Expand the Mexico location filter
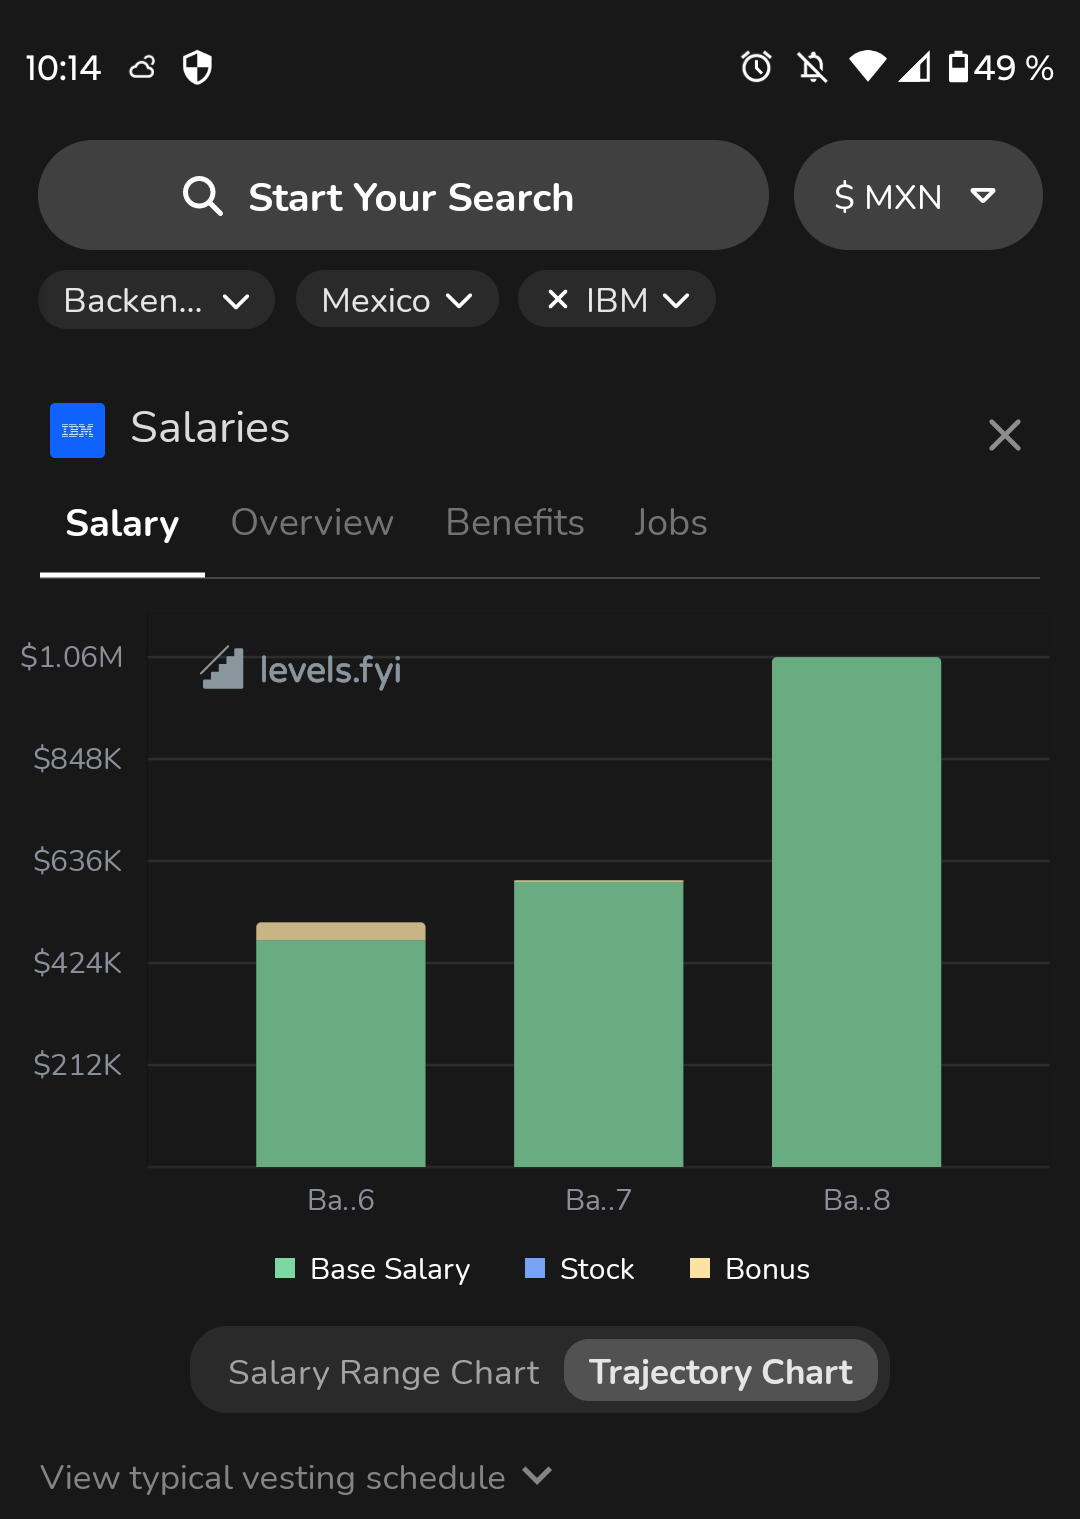 point(397,300)
